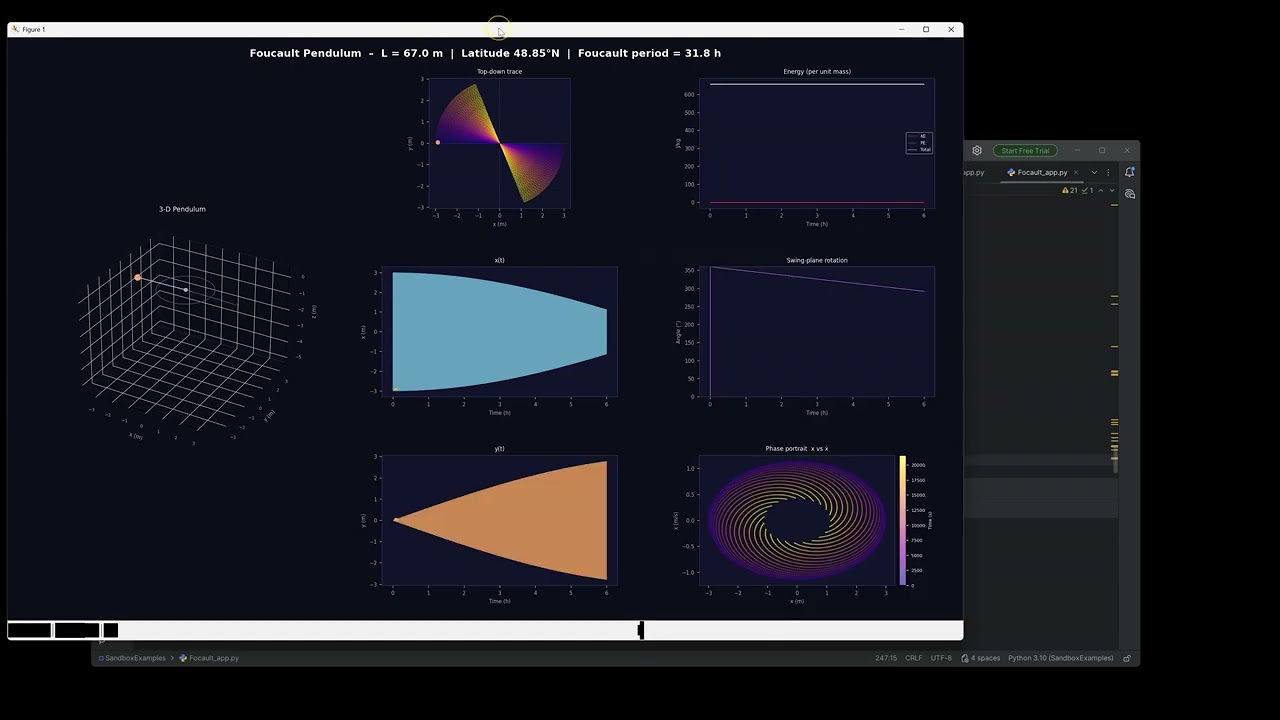Click the Top-down trace plot
The image size is (1280, 720).
tap(499, 143)
